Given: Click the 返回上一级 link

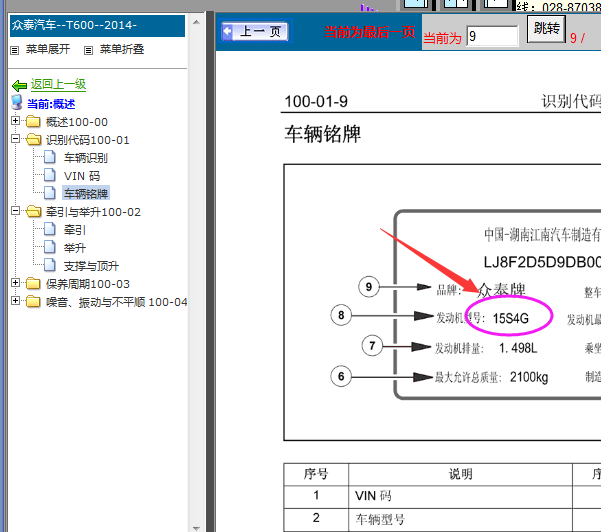Looking at the screenshot, I should pos(58,84).
